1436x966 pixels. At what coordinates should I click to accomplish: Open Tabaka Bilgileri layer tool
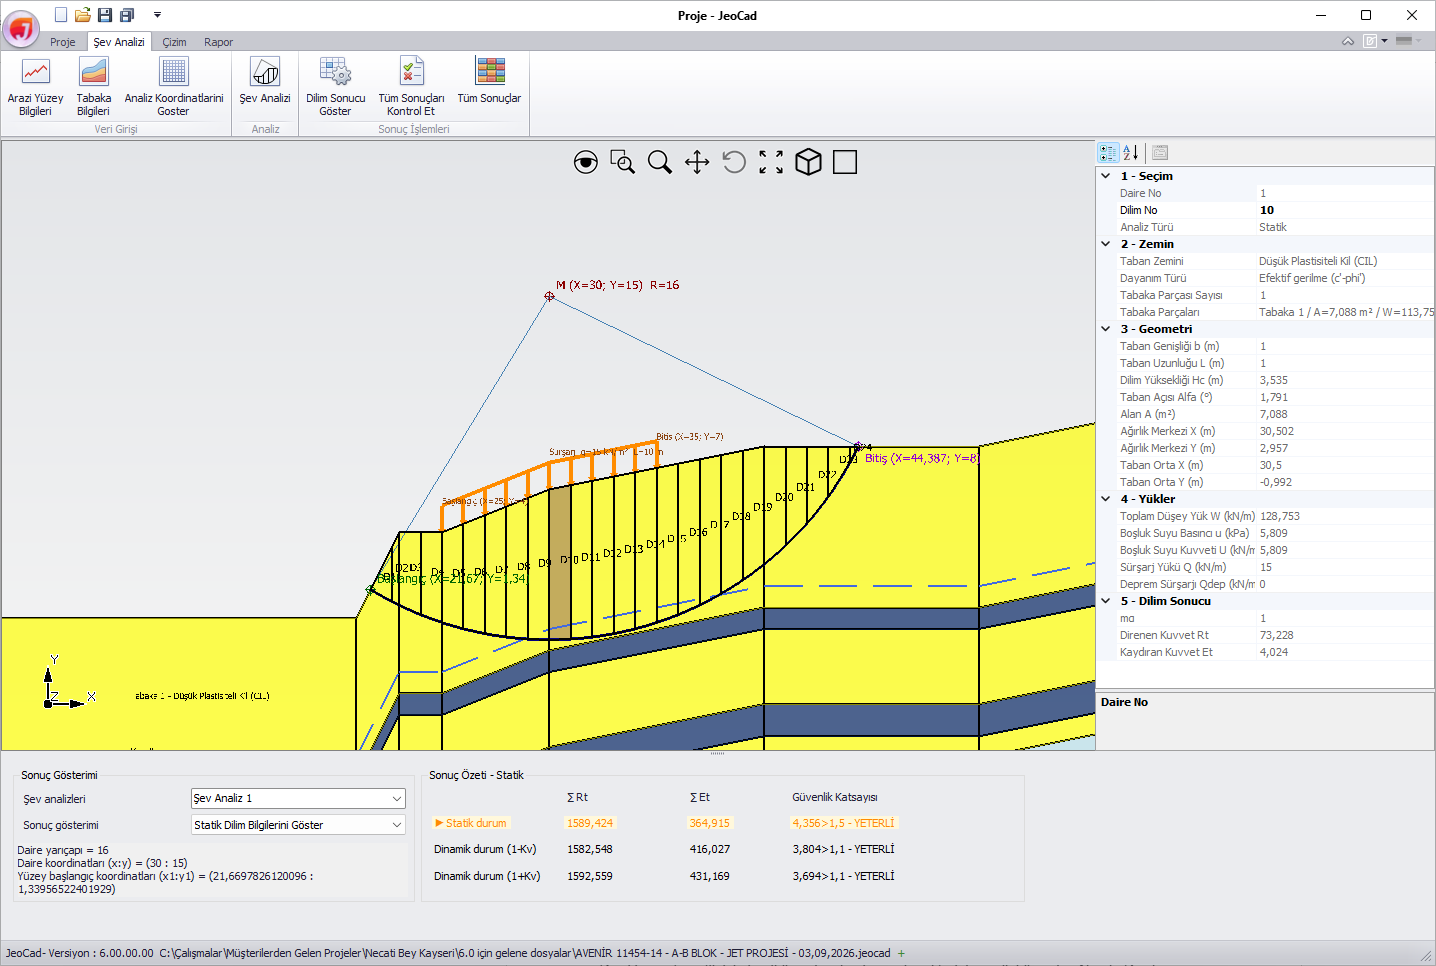point(93,87)
